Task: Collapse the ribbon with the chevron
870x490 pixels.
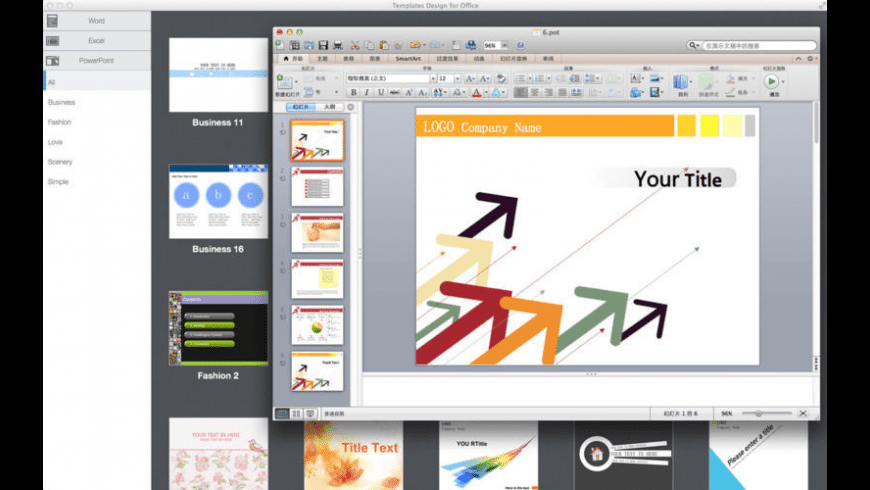Action: 798,59
